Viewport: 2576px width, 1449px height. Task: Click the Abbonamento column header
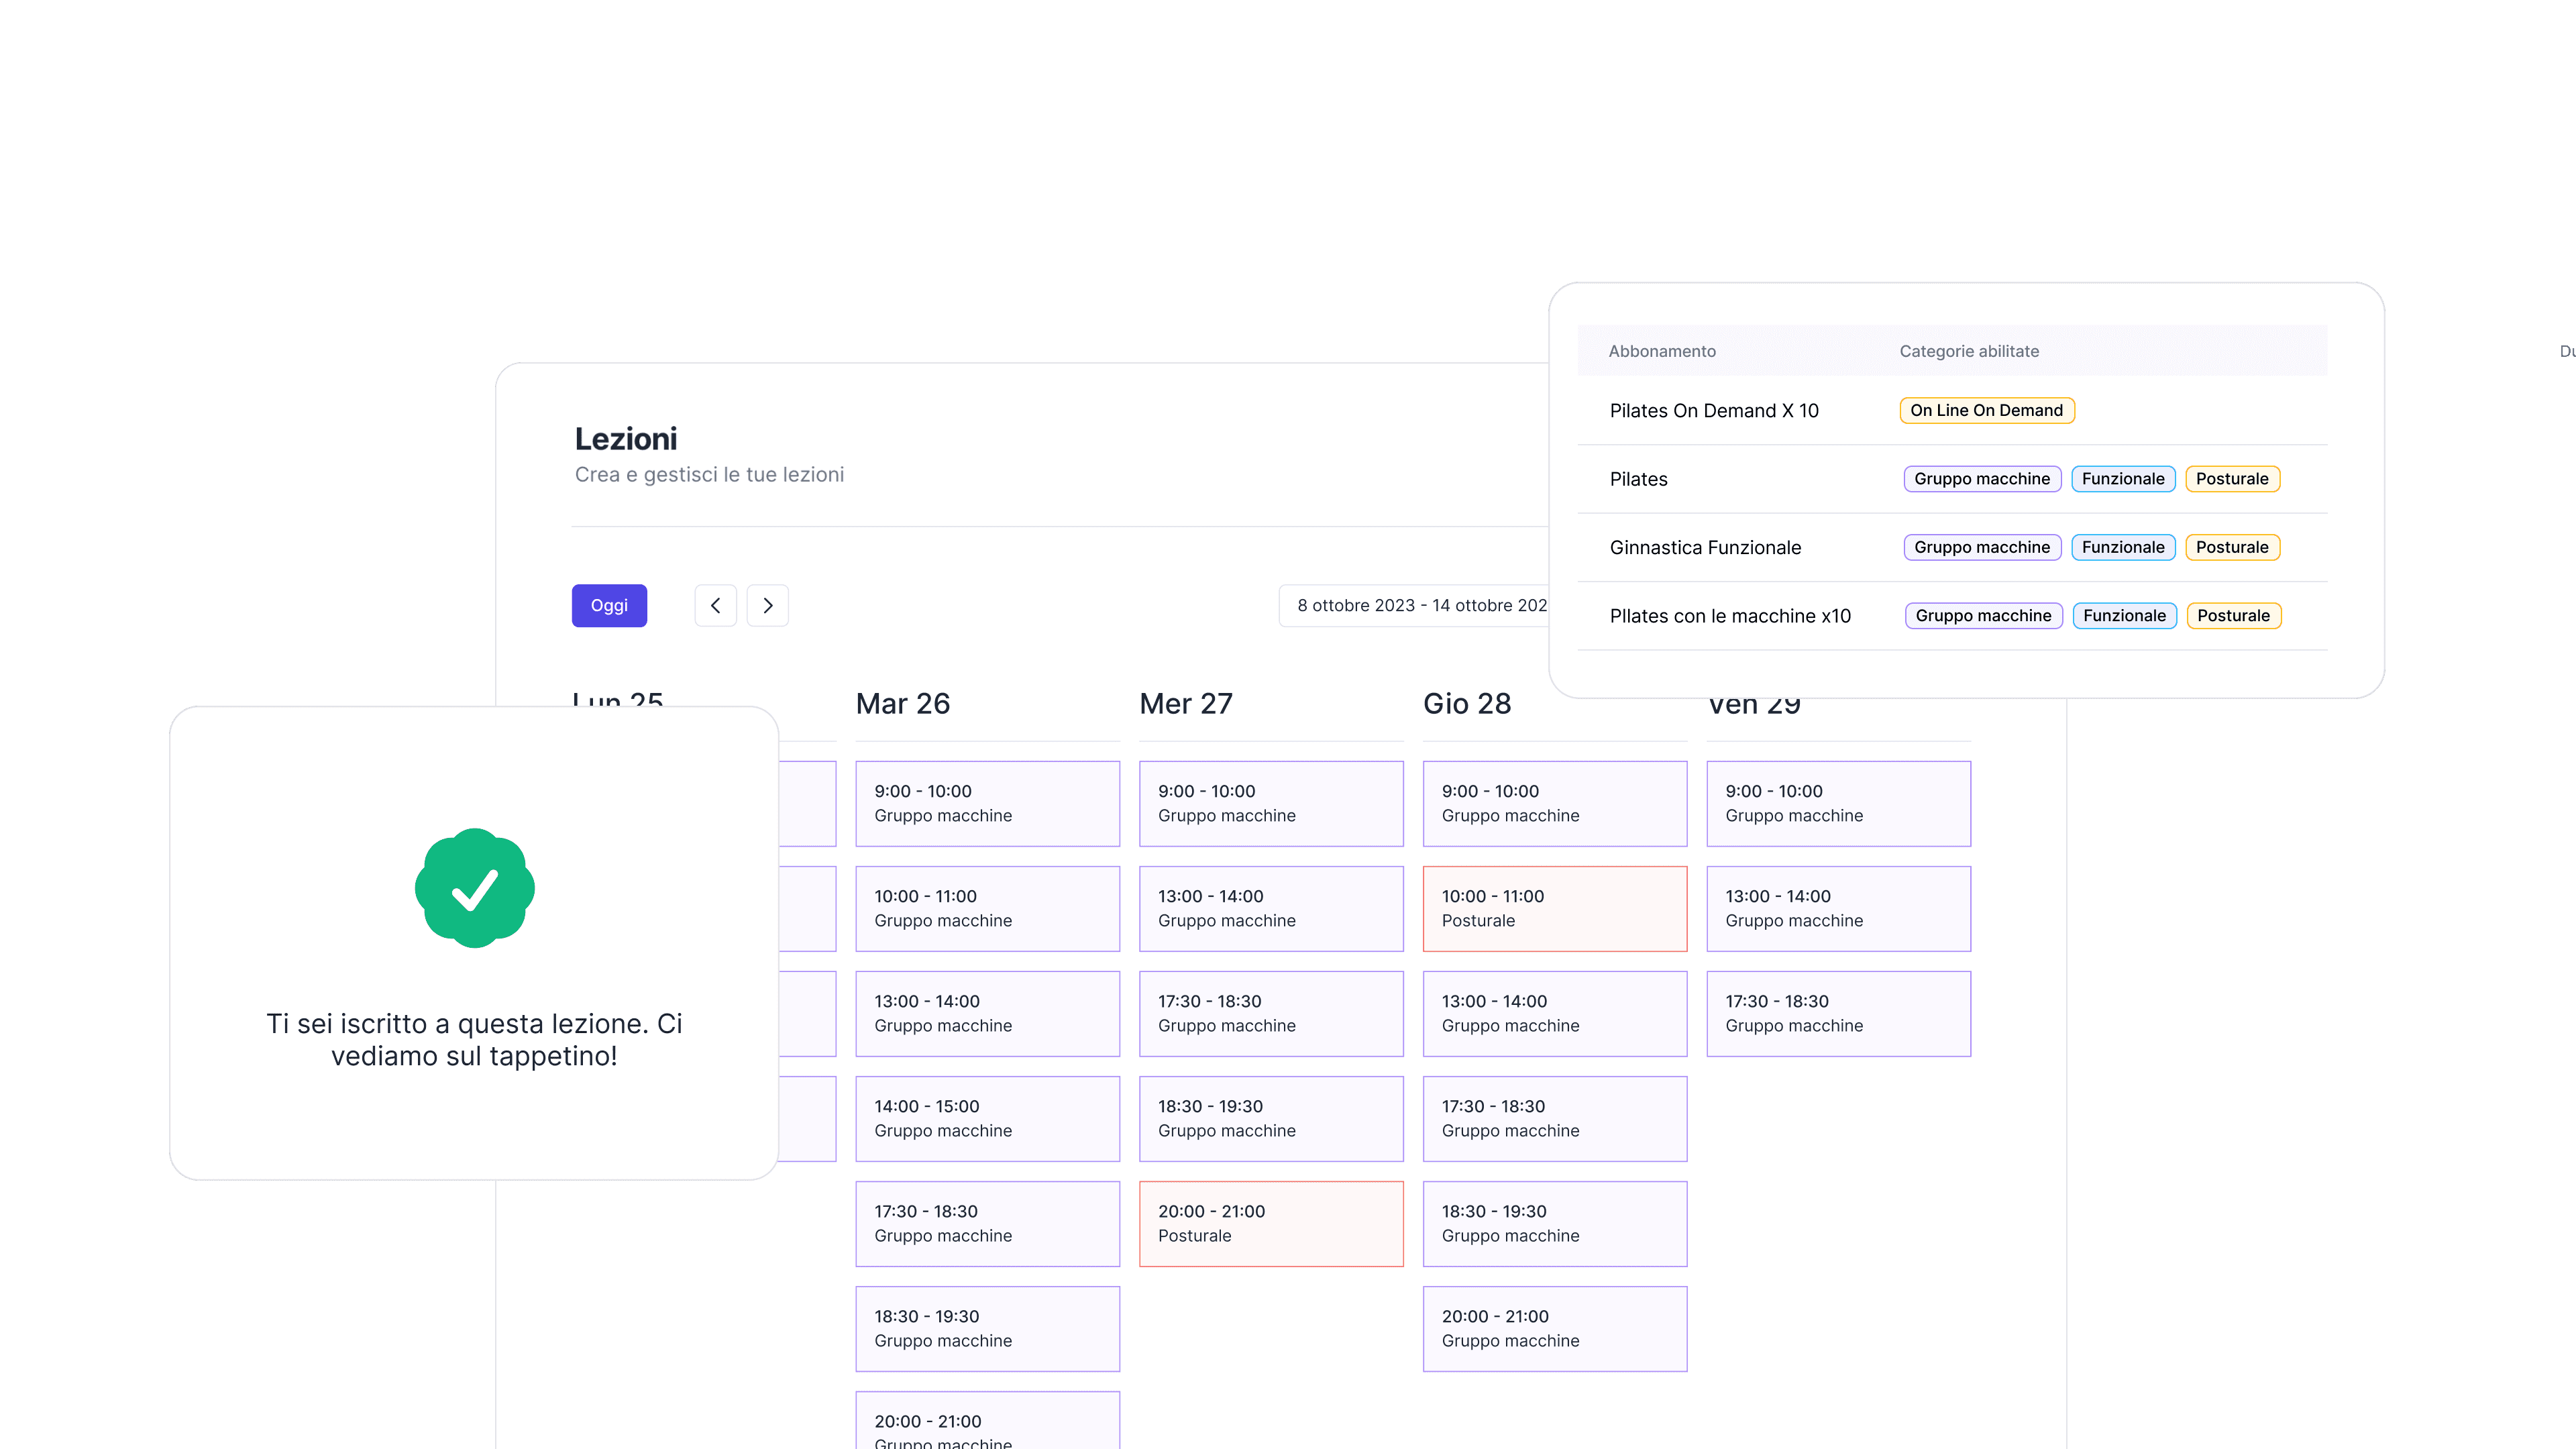coord(1661,351)
